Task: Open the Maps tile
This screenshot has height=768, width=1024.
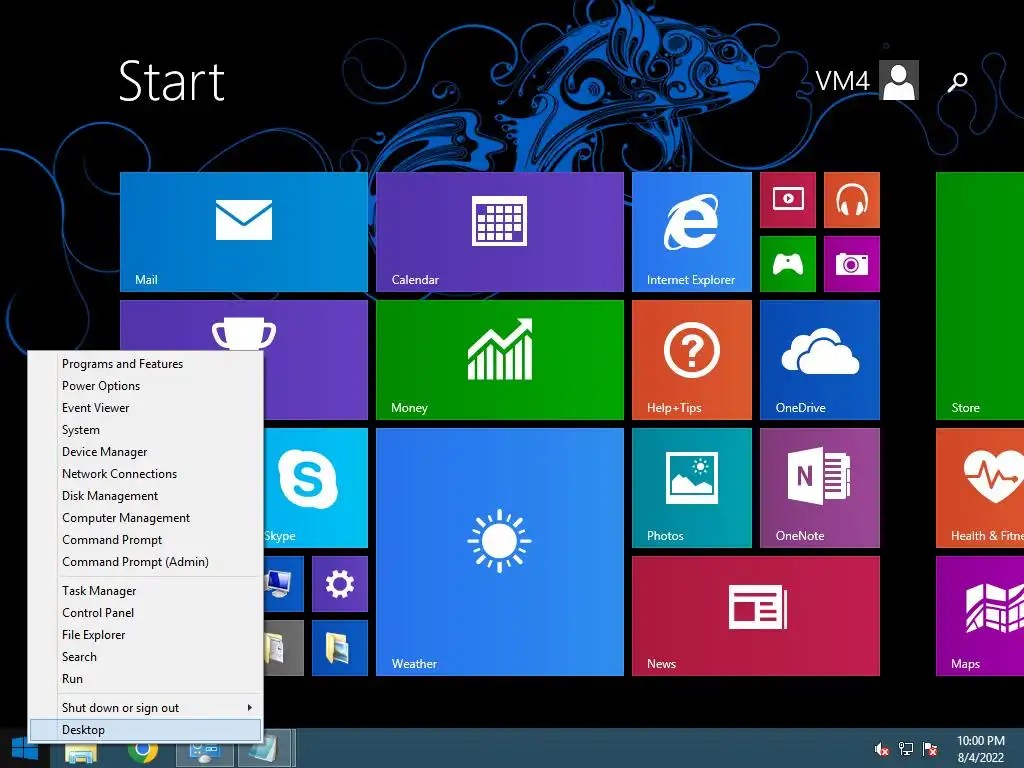Action: (980, 616)
